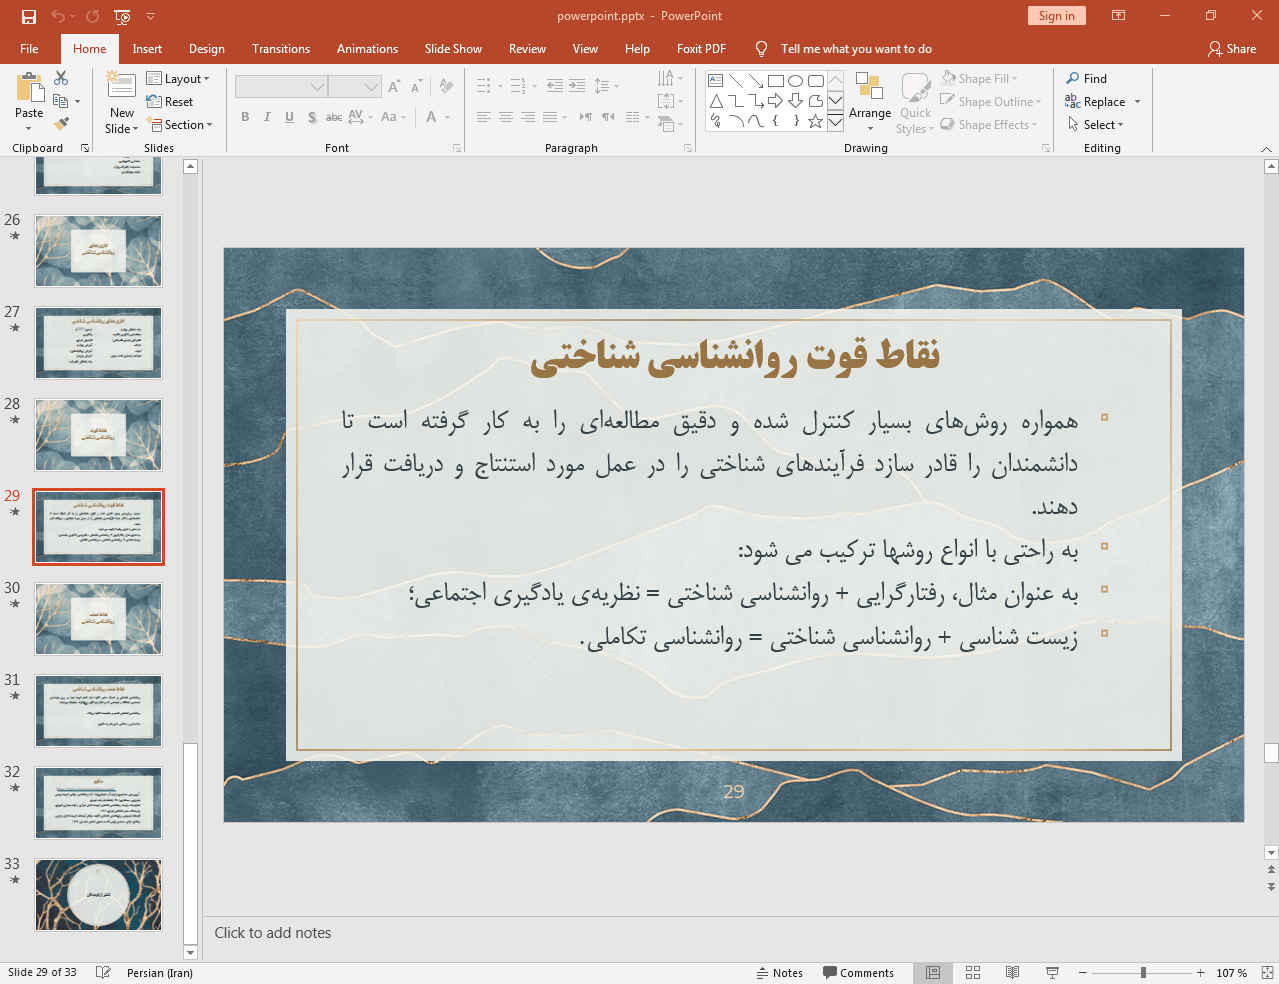Viewport: 1279px width, 984px height.
Task: Increase font size with the large A icon
Action: pyautogui.click(x=395, y=87)
